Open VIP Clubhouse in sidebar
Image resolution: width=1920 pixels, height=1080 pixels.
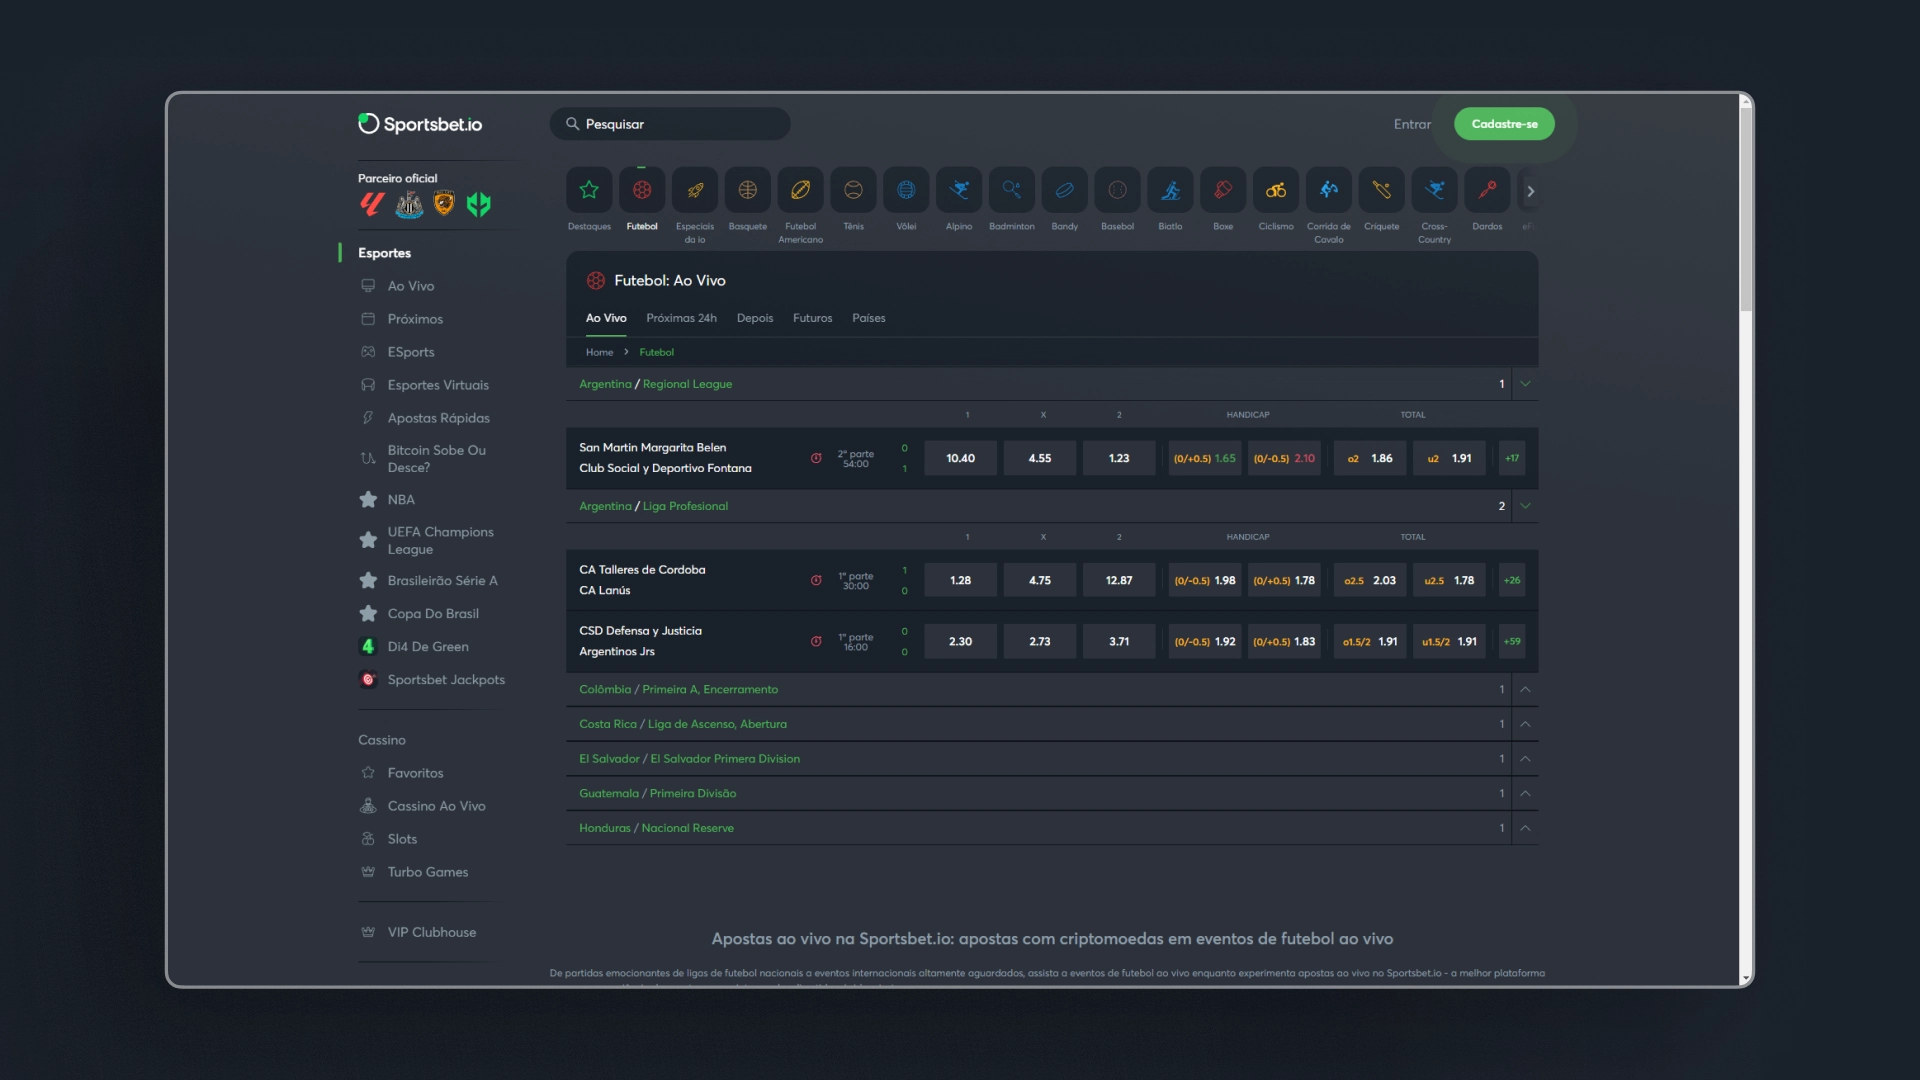click(x=431, y=932)
